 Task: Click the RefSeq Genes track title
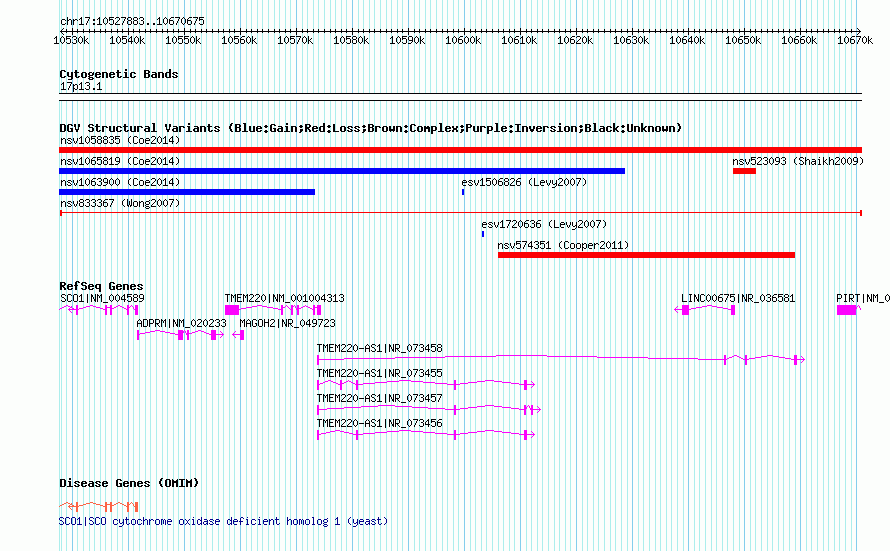(101, 285)
